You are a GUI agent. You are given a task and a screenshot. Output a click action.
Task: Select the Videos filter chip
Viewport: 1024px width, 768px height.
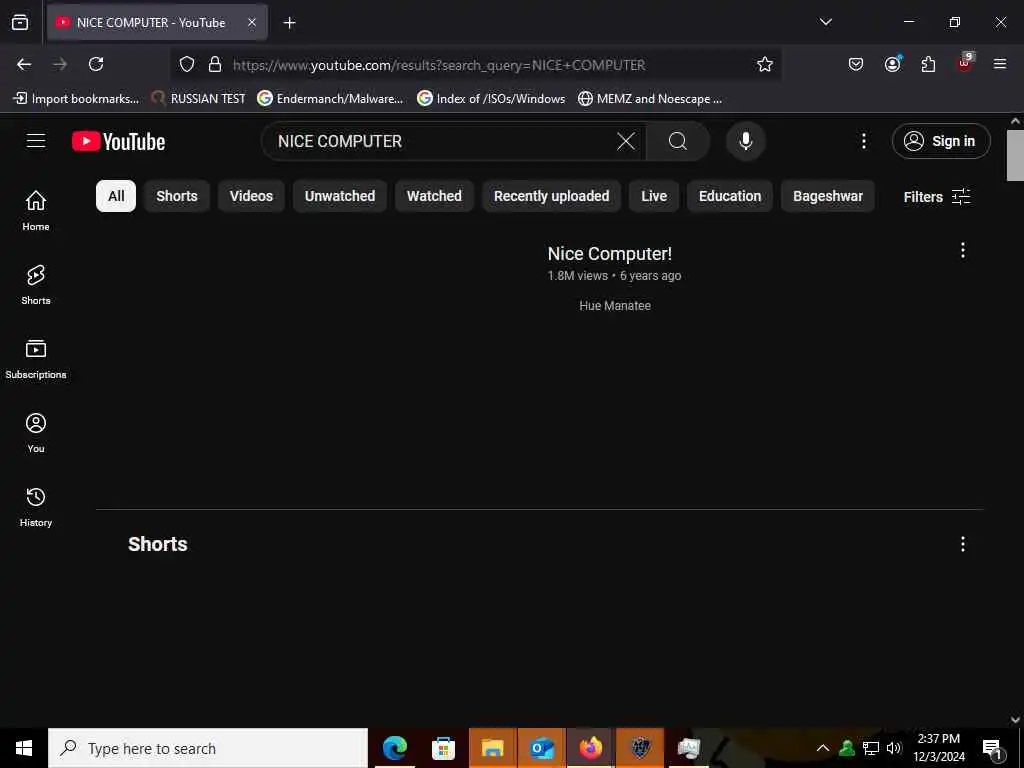pyautogui.click(x=251, y=196)
